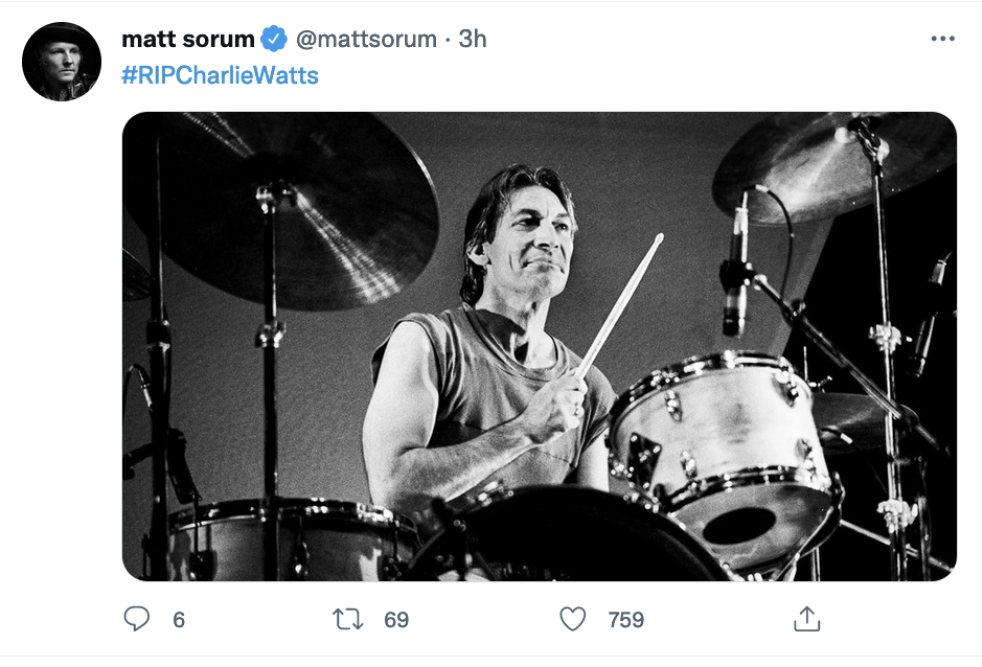Viewport: 982px width, 667px height.
Task: Click the drumstick in the photo
Action: 622,300
